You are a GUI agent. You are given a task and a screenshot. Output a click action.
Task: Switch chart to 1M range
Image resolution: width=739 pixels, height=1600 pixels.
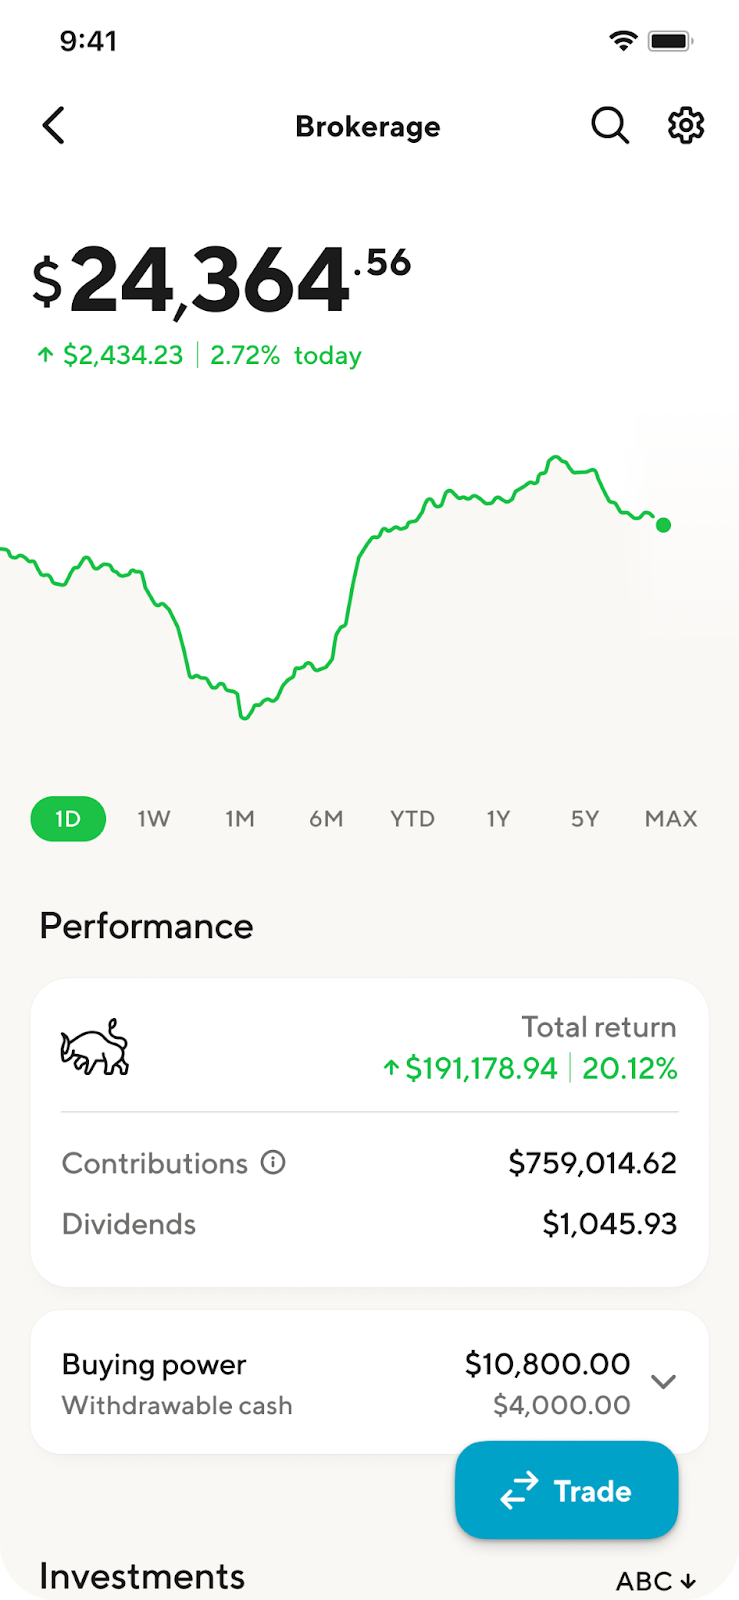click(x=240, y=819)
